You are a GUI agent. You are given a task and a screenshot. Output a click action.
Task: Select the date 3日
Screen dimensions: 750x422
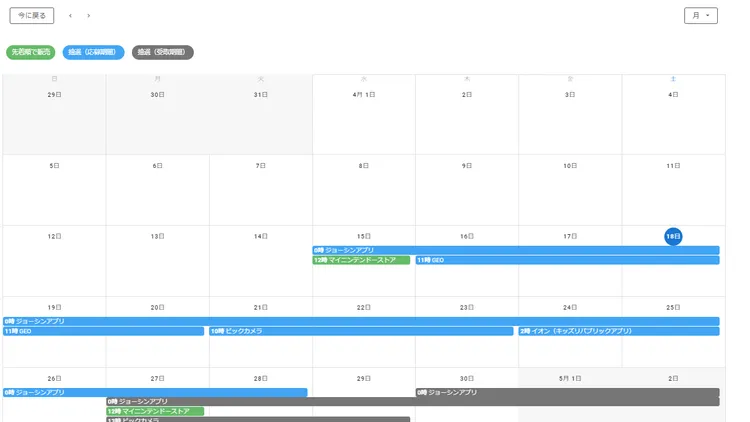click(x=570, y=95)
